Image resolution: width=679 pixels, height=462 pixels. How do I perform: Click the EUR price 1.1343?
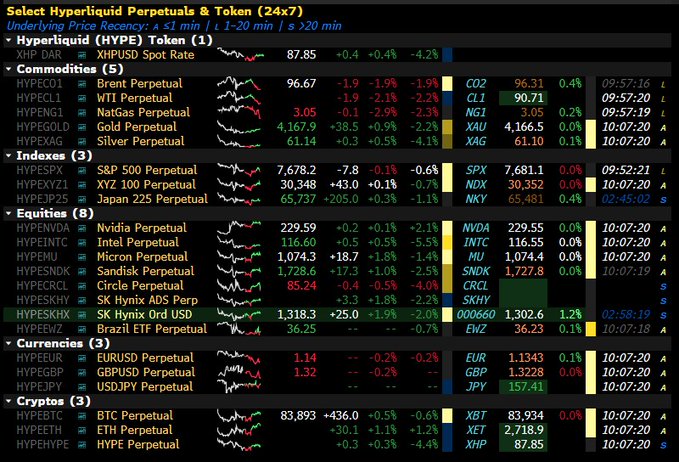click(x=526, y=358)
